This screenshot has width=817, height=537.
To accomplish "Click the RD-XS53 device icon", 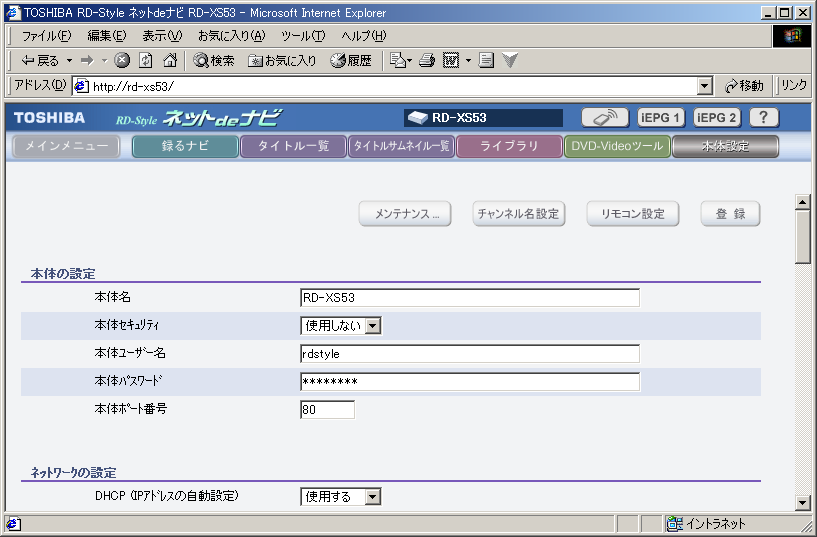I will click(x=417, y=118).
